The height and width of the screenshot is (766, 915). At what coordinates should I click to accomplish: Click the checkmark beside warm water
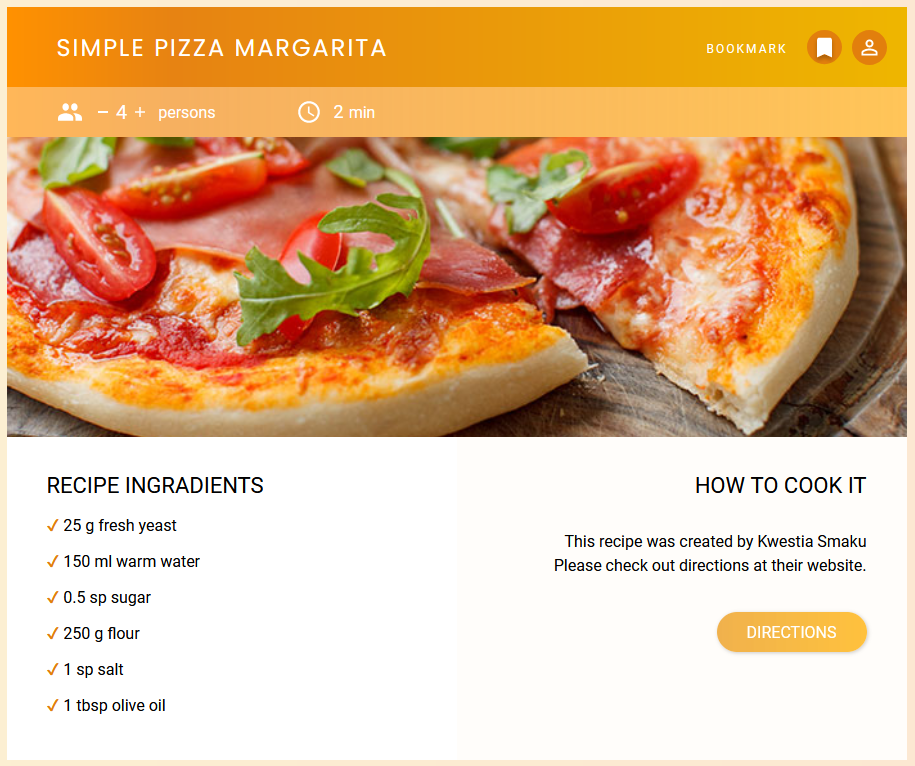(52, 561)
